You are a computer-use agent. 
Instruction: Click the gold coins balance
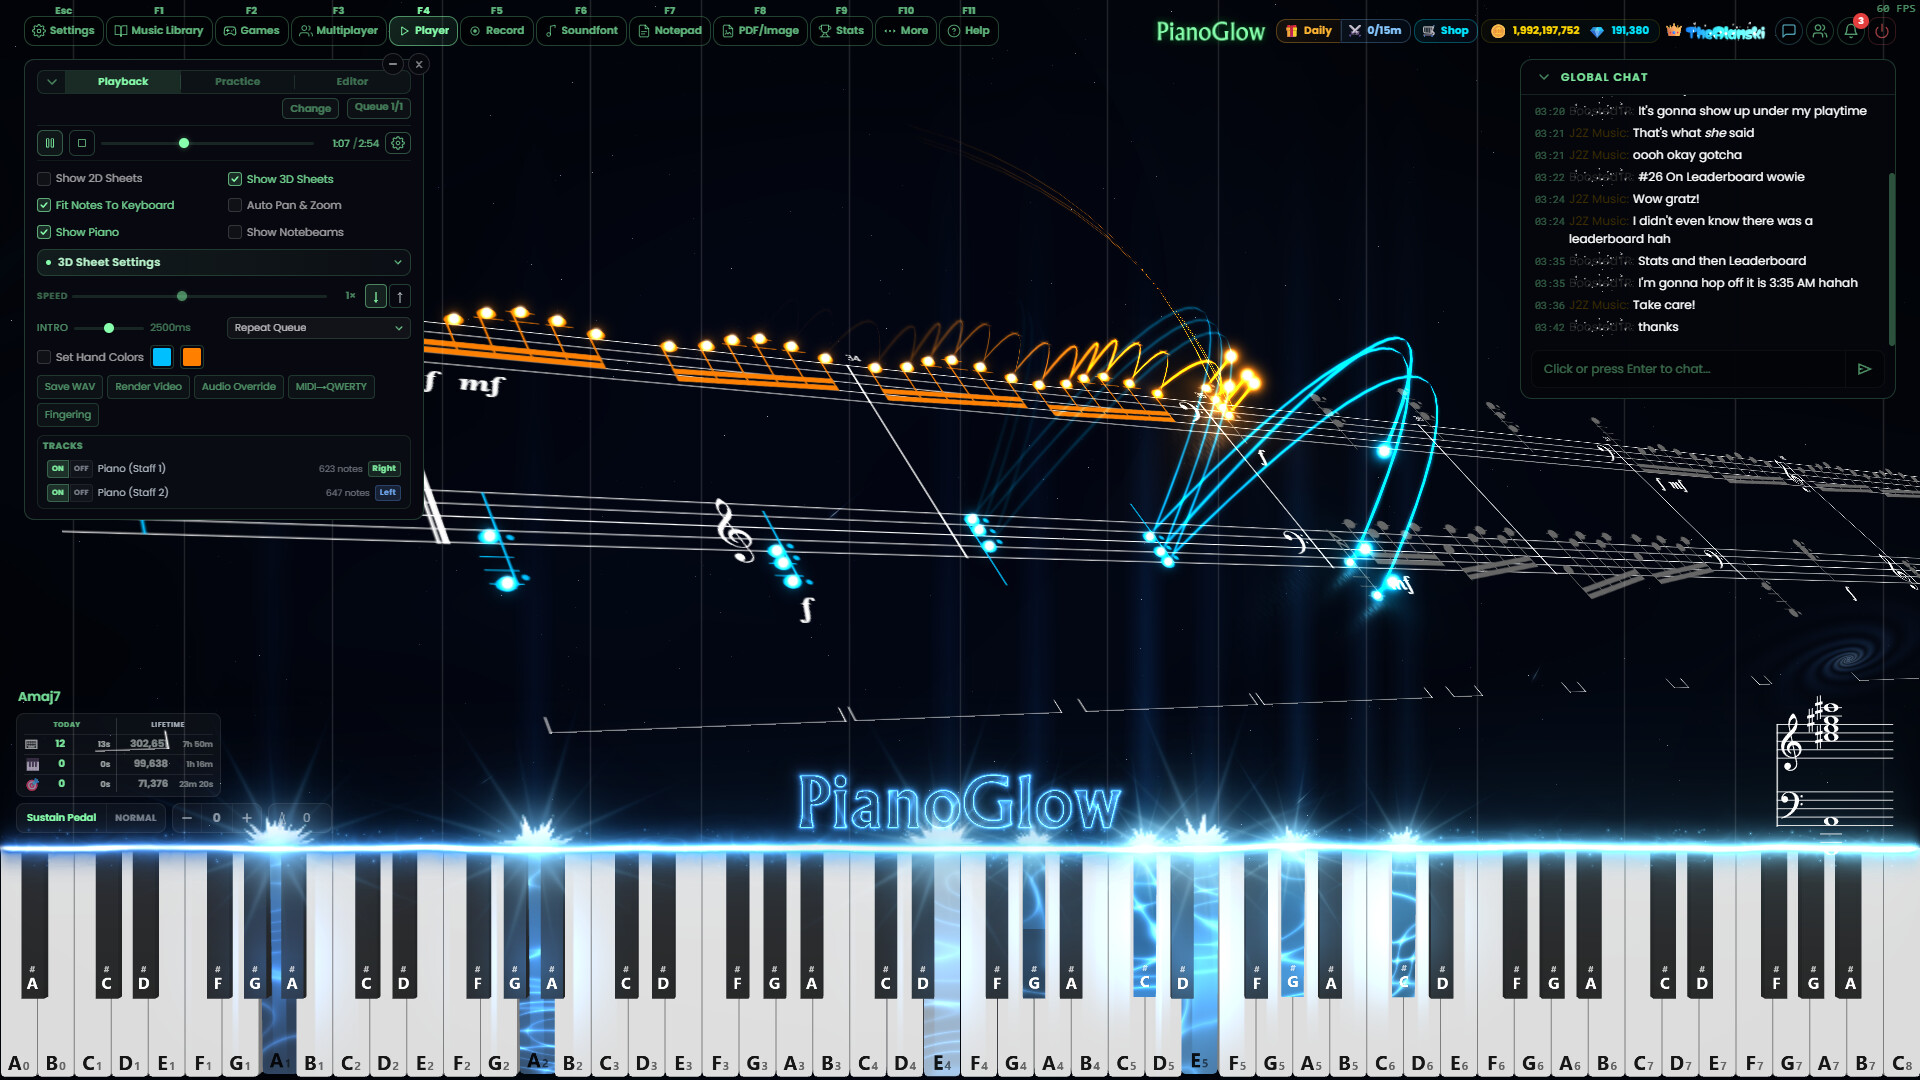(1535, 31)
